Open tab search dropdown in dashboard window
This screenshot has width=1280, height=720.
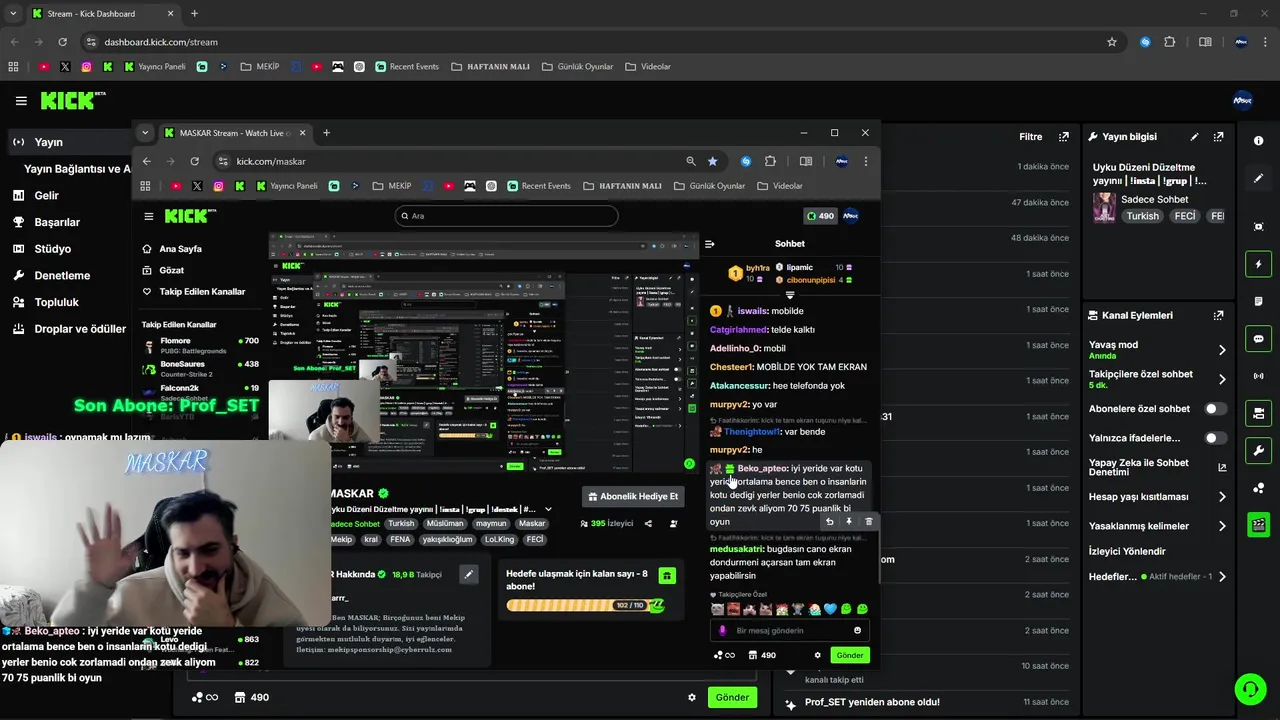click(13, 14)
